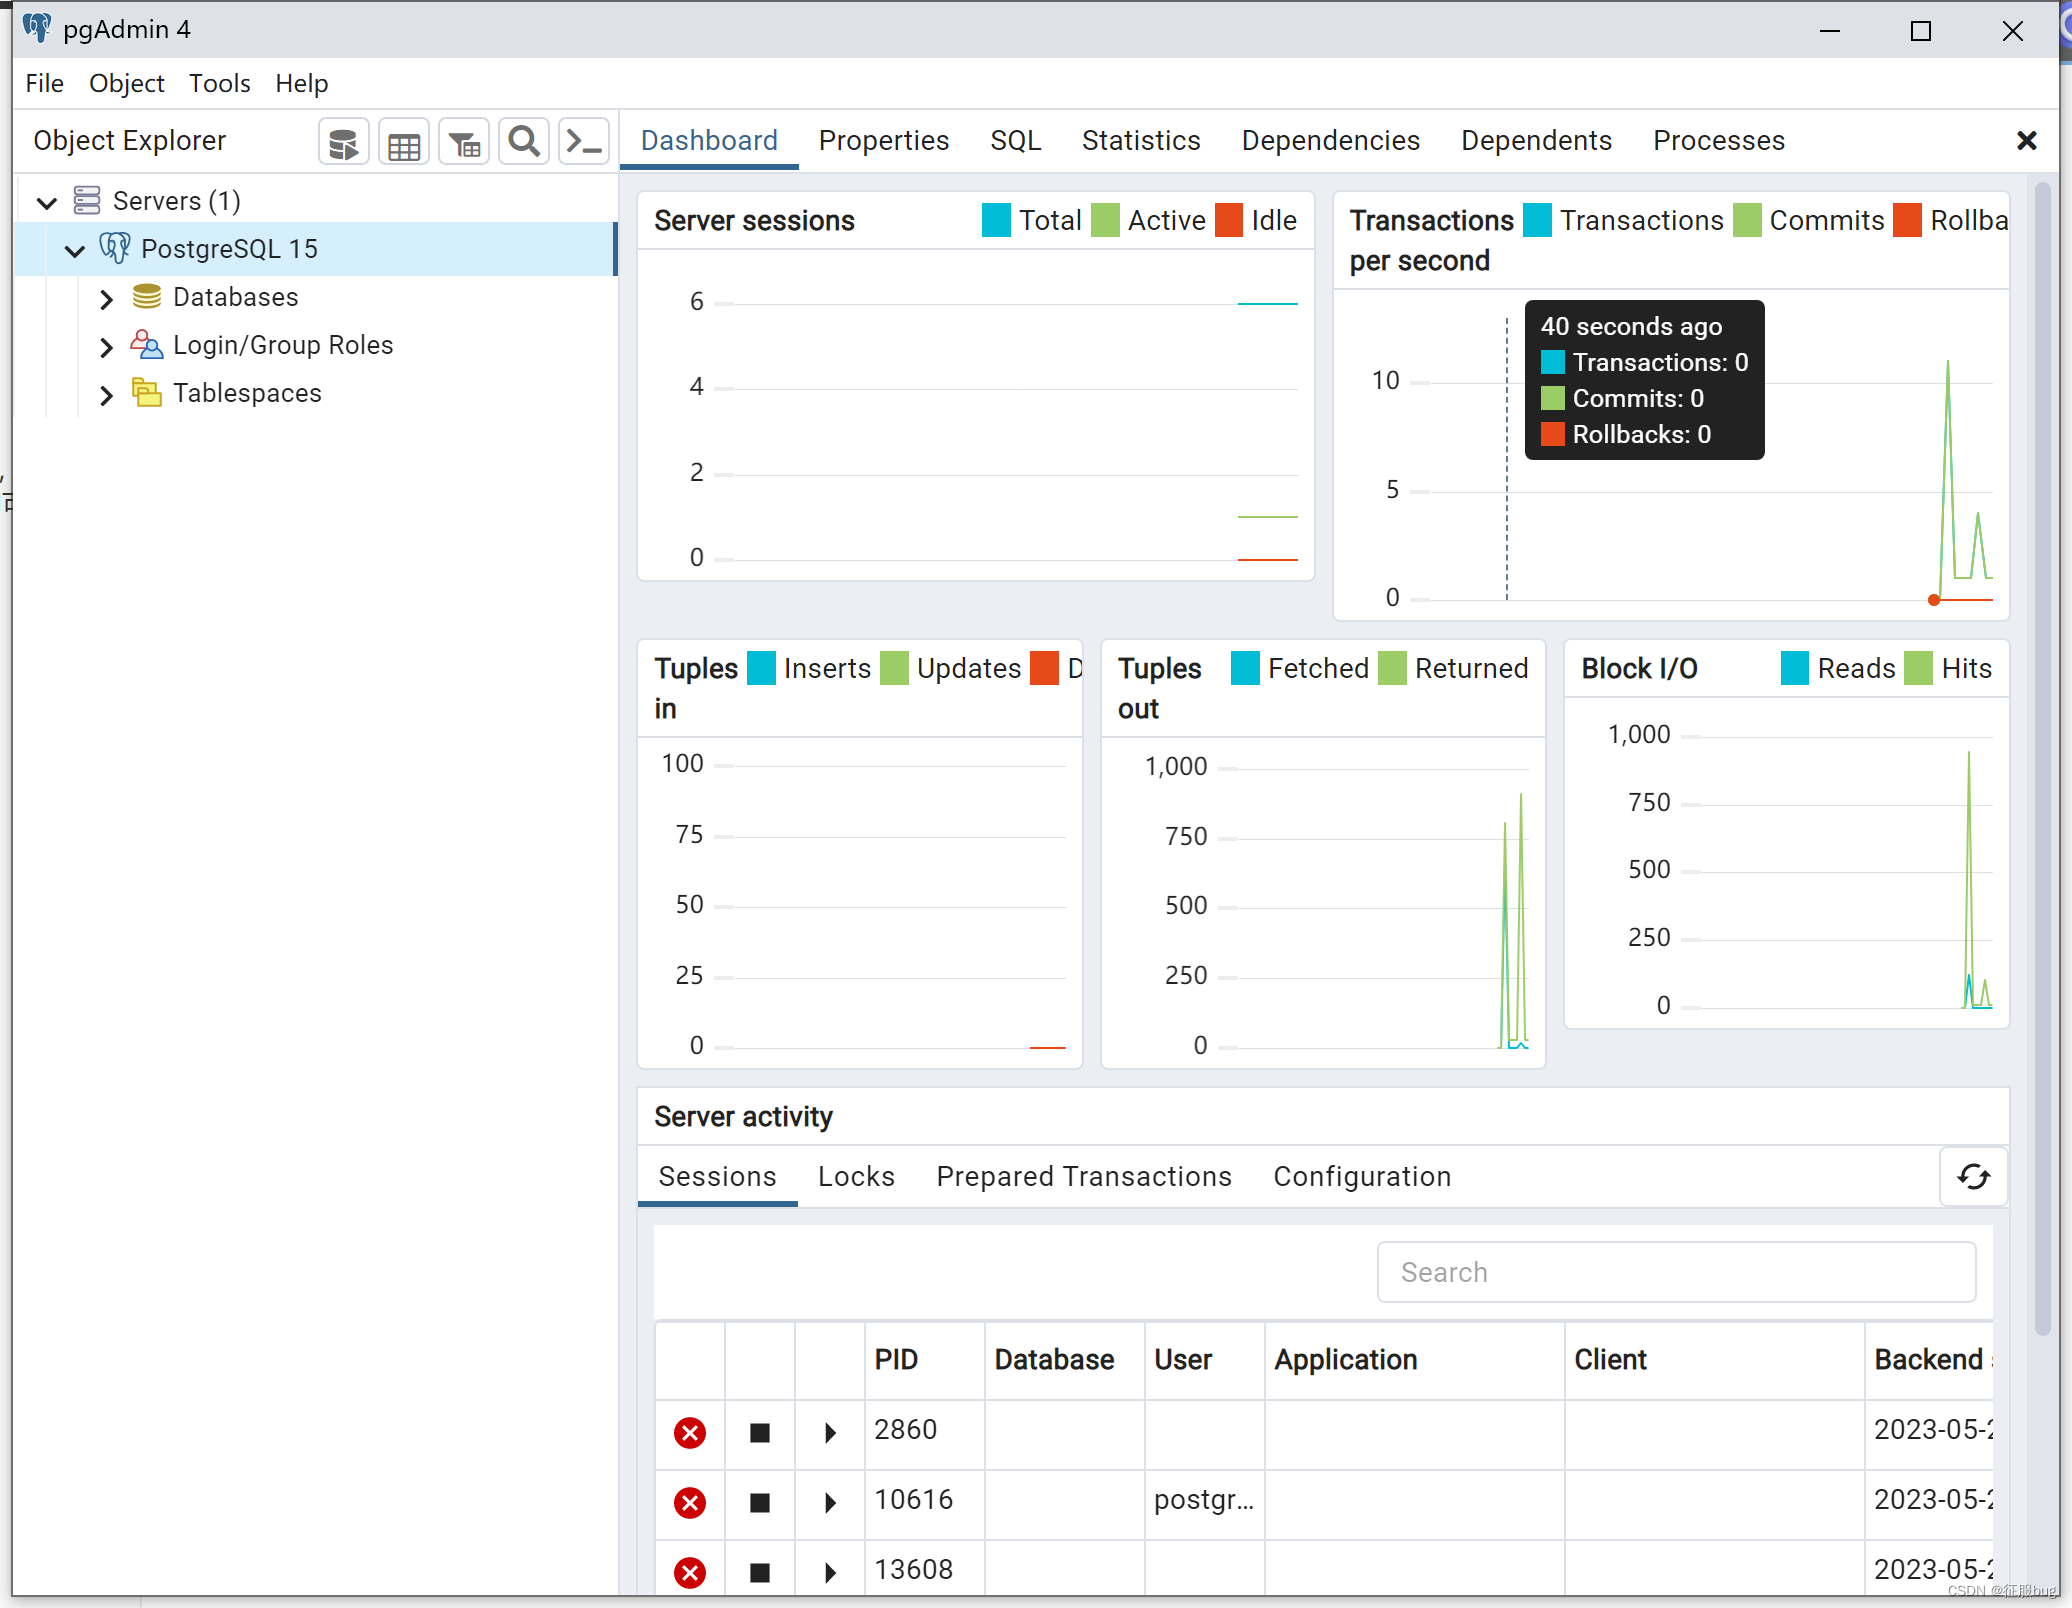The height and width of the screenshot is (1608, 2072).
Task: Click the Active legend swatch in Server sessions
Action: pos(1105,220)
